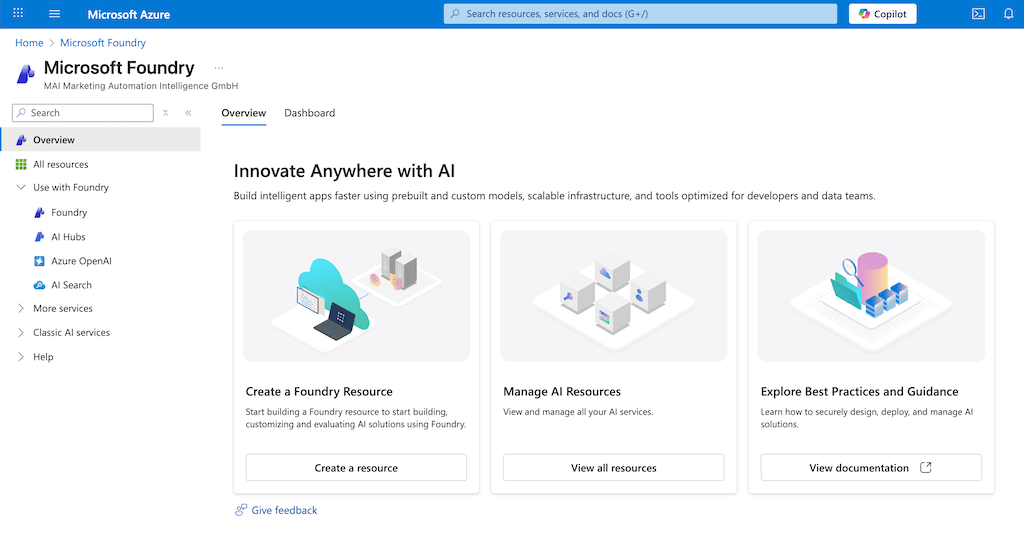Open the notifications bell

(1008, 14)
